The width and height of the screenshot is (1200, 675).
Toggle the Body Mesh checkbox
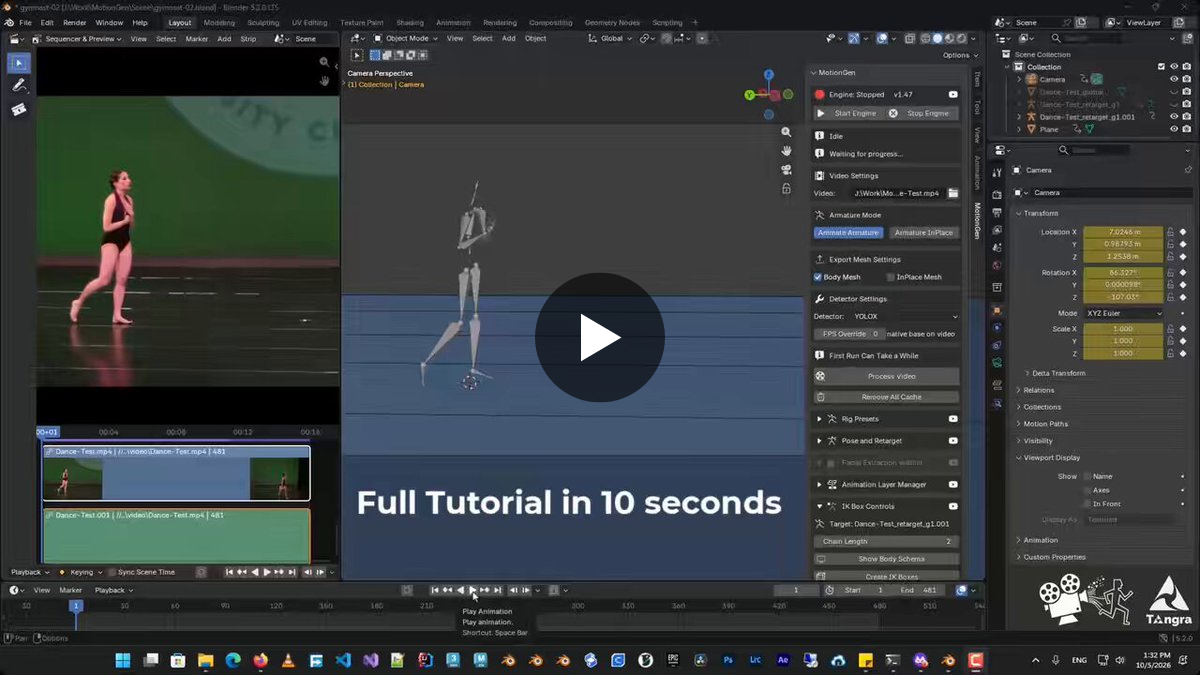[x=818, y=277]
